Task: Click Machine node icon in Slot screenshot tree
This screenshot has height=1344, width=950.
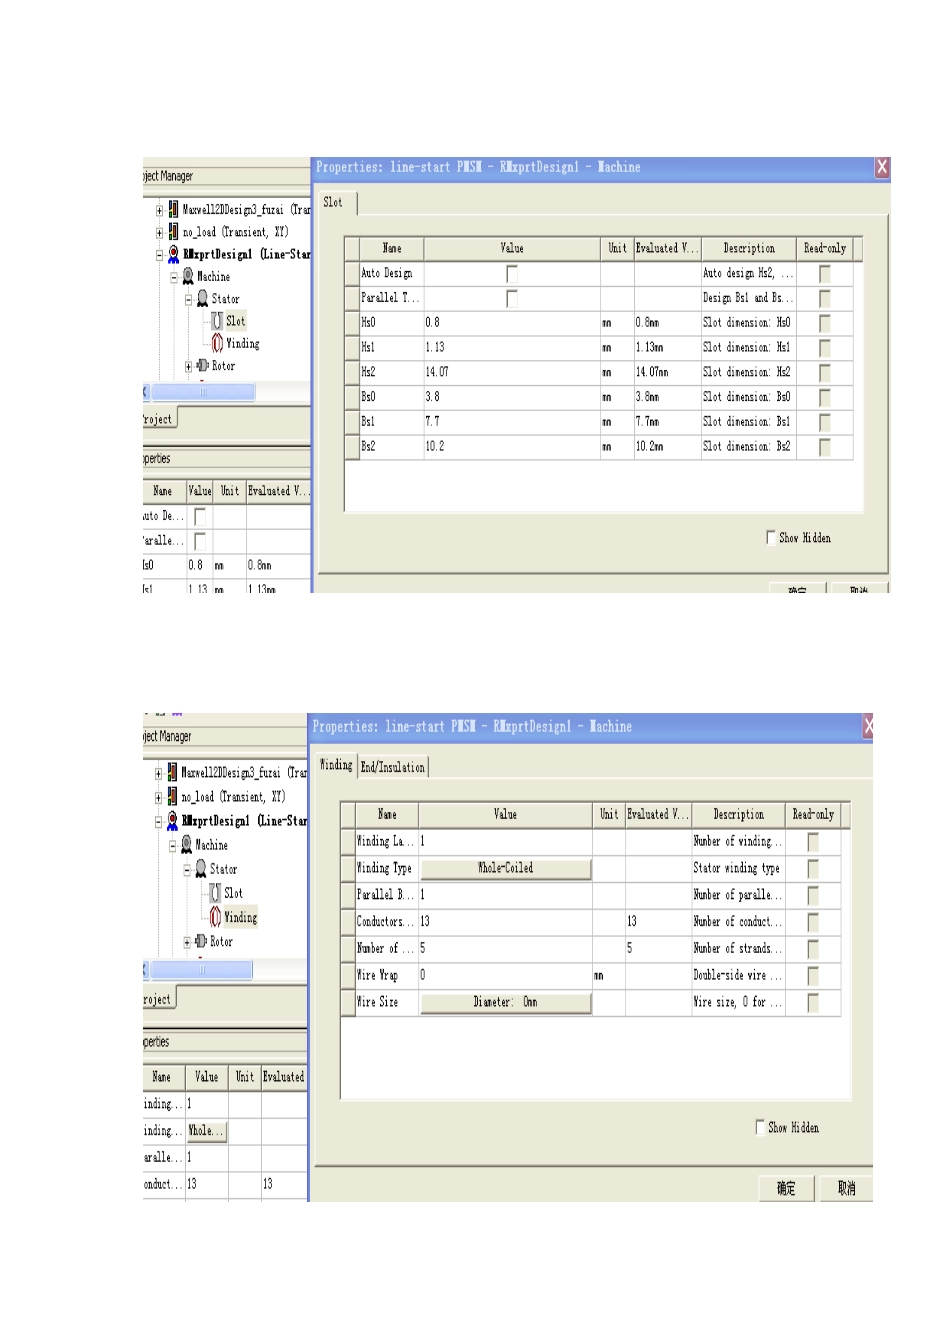Action: 188,276
